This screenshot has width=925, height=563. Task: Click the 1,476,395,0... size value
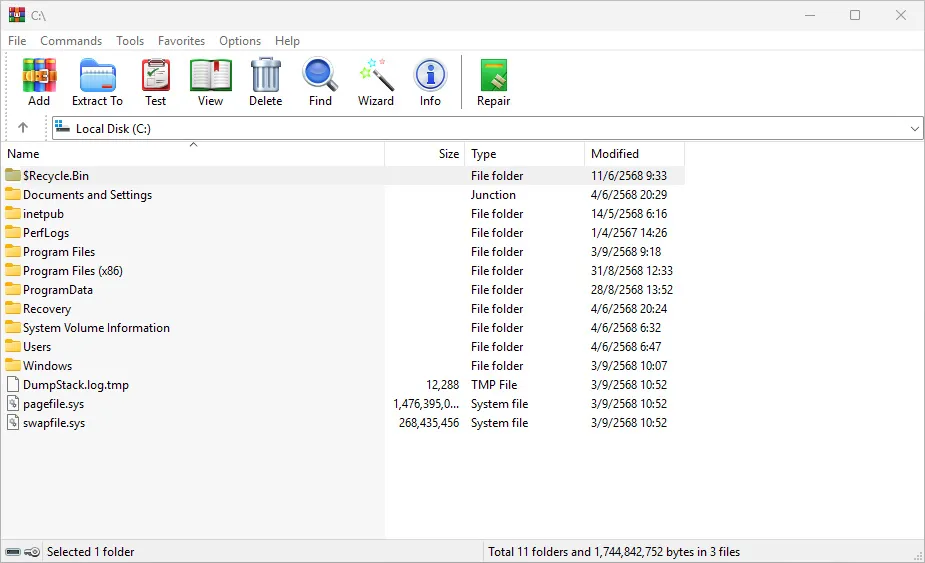(426, 404)
